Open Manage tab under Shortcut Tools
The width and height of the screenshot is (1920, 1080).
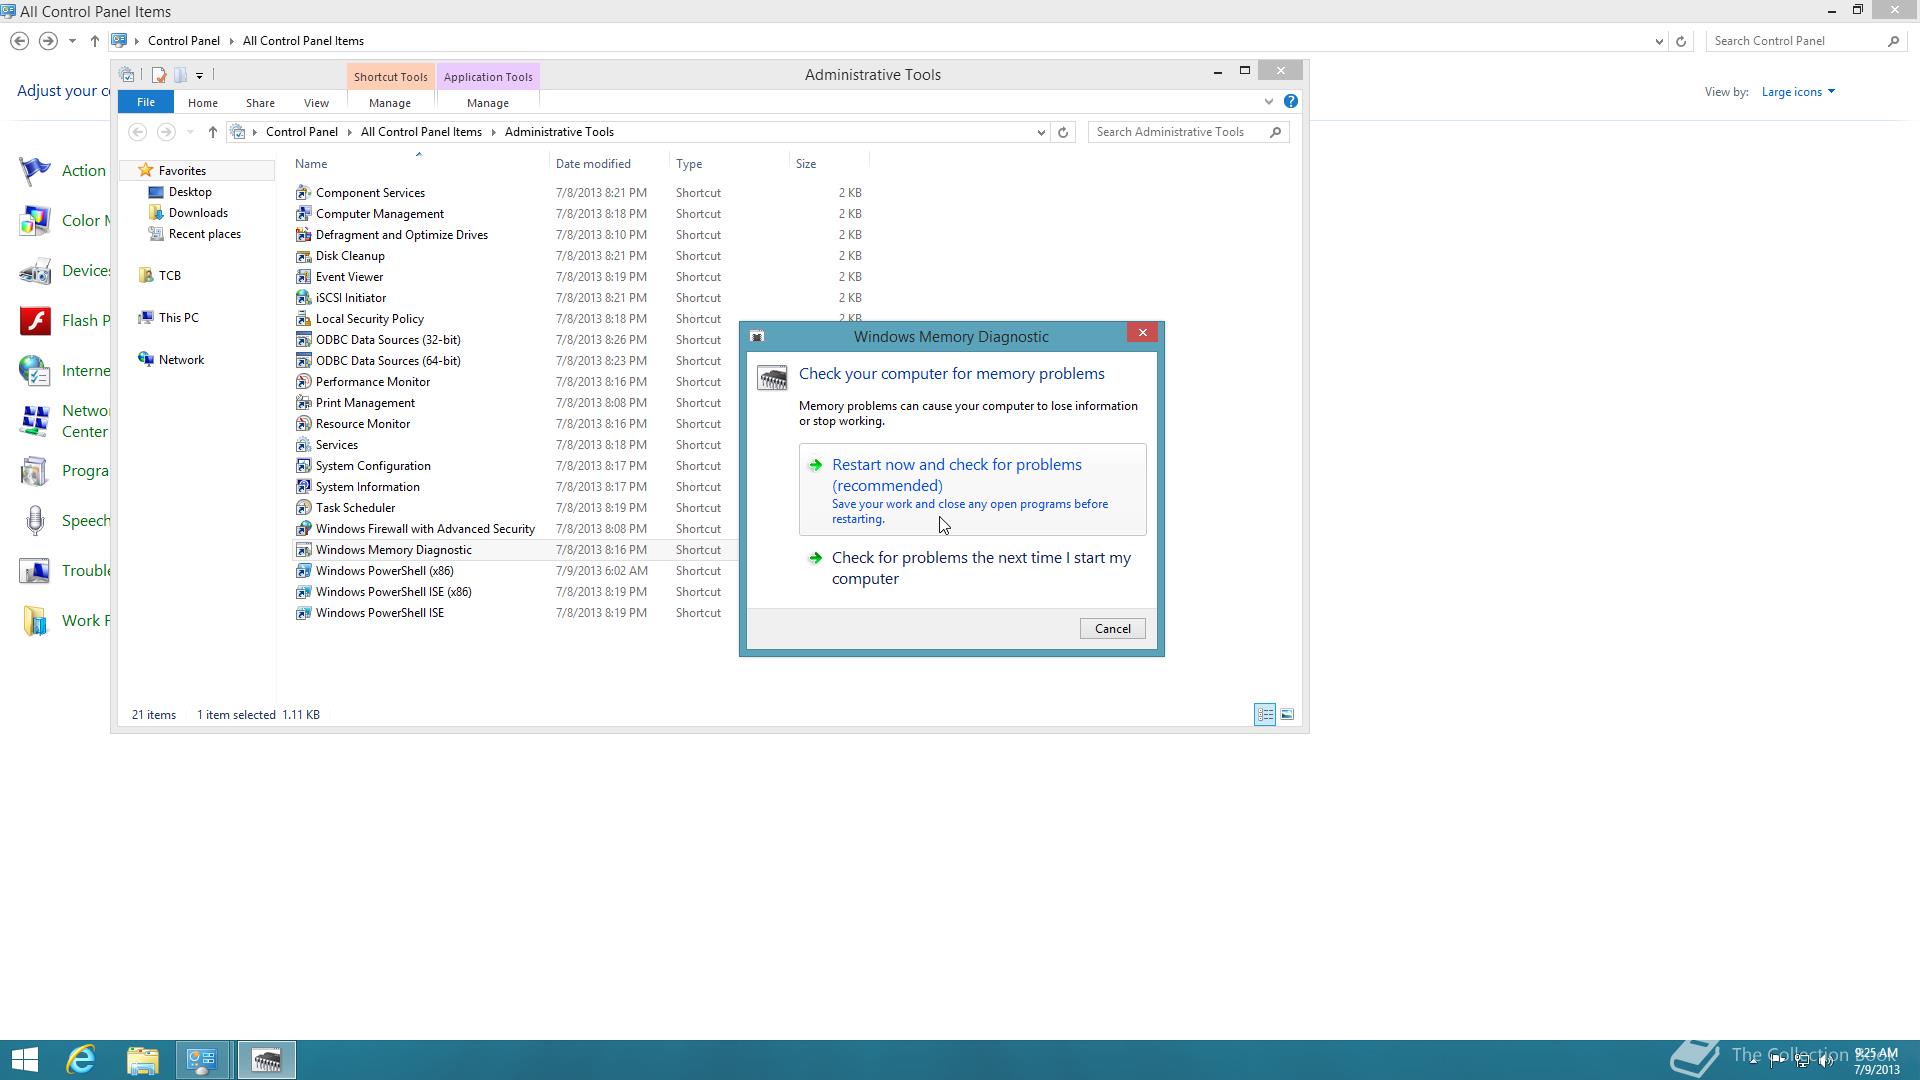pyautogui.click(x=389, y=103)
